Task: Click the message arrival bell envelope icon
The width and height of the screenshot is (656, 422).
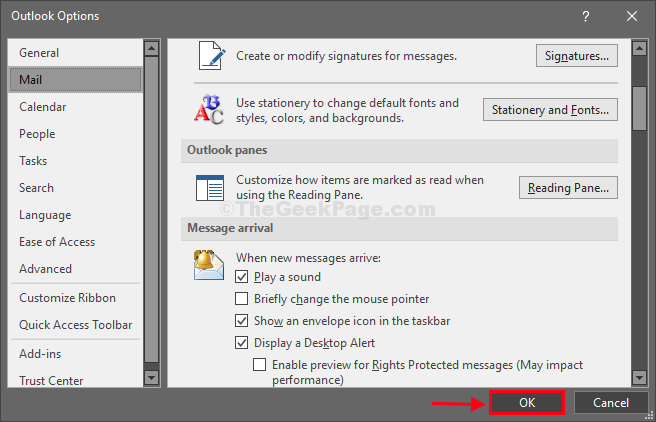Action: pos(208,265)
